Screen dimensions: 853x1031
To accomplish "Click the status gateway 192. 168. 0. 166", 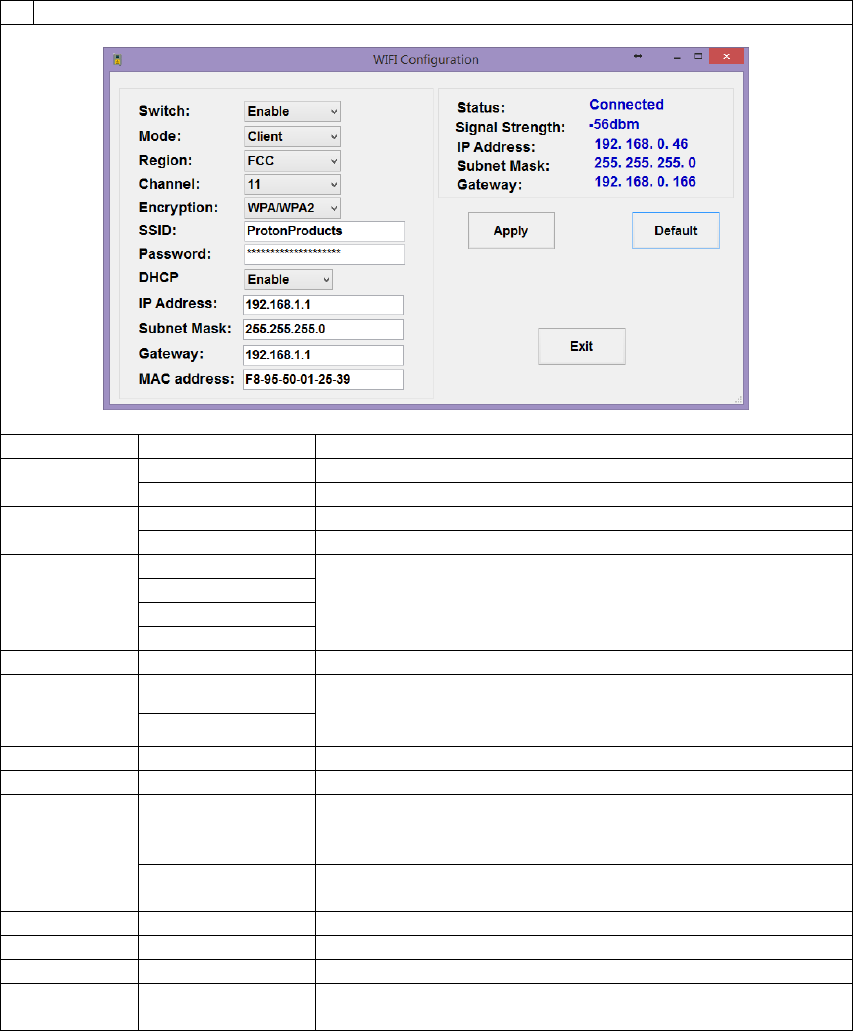I will (x=645, y=182).
